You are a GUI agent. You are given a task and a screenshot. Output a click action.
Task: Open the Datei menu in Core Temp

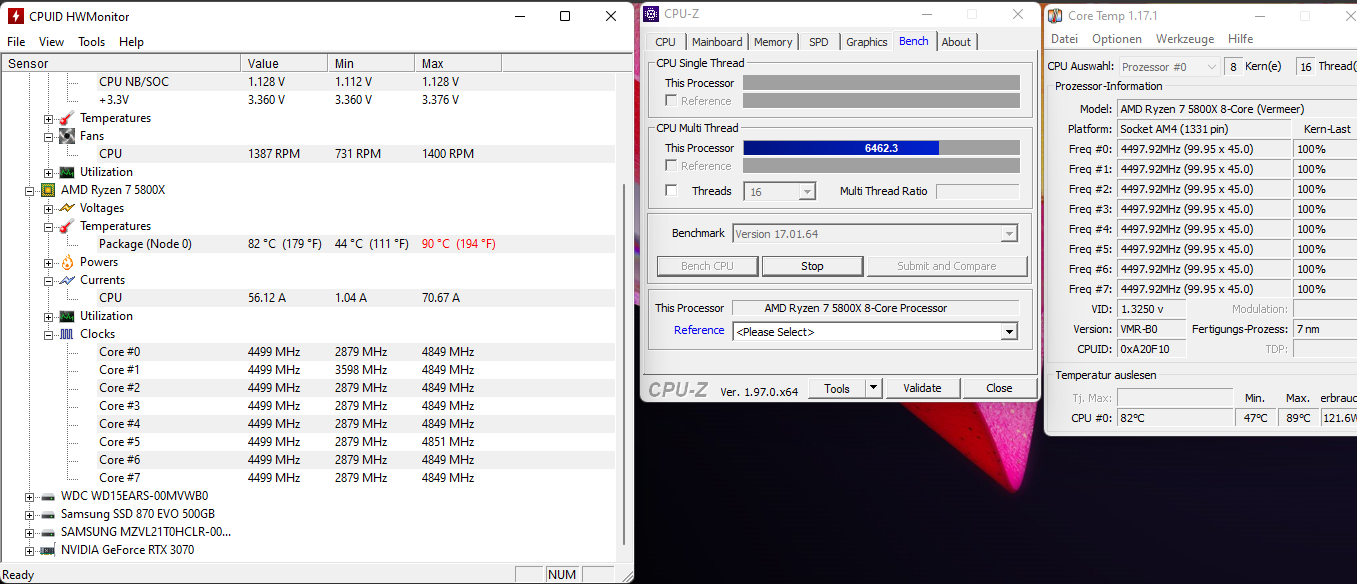pyautogui.click(x=1064, y=39)
